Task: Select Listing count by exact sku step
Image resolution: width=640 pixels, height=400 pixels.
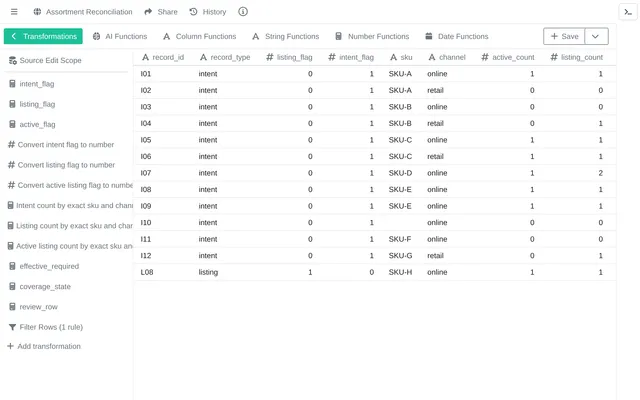Action: click(x=70, y=226)
